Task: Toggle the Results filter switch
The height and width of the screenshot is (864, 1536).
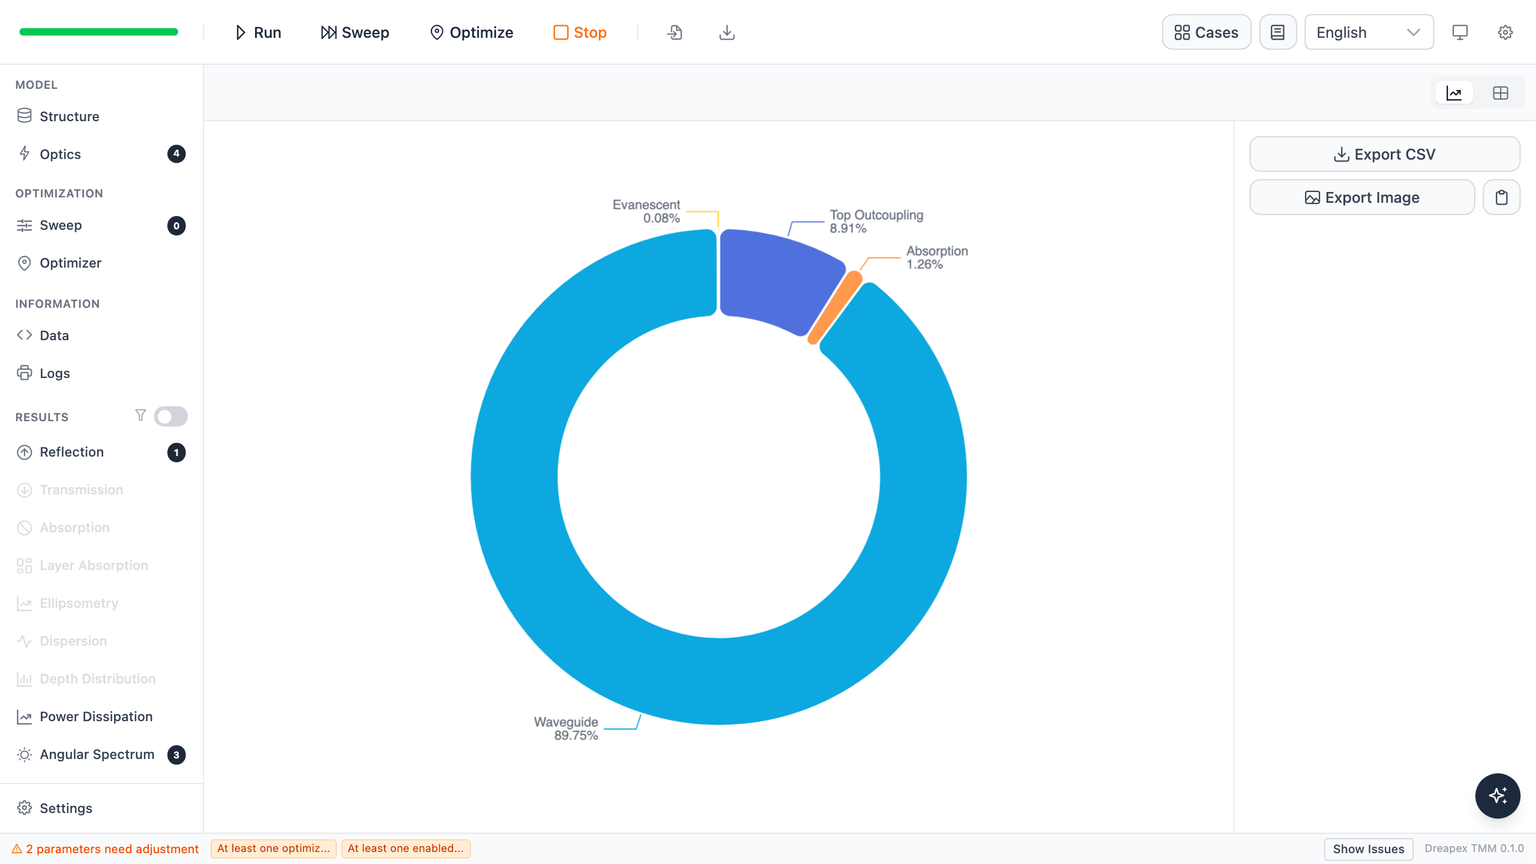Action: point(171,416)
